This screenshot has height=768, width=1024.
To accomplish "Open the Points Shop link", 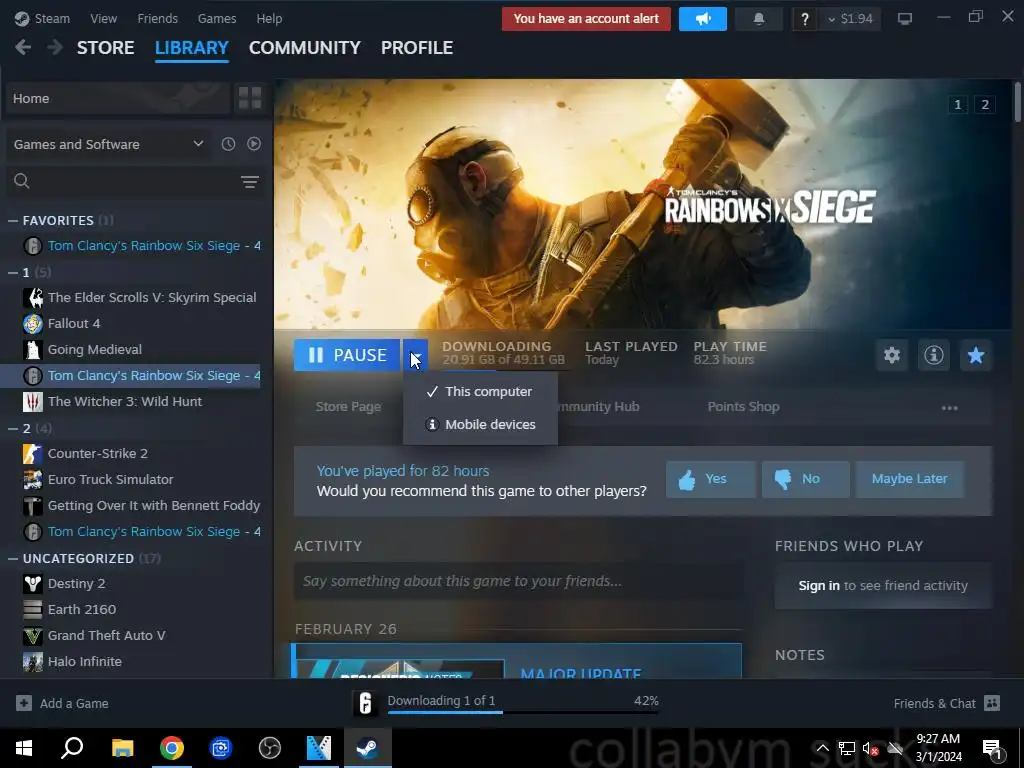I will [x=743, y=407].
